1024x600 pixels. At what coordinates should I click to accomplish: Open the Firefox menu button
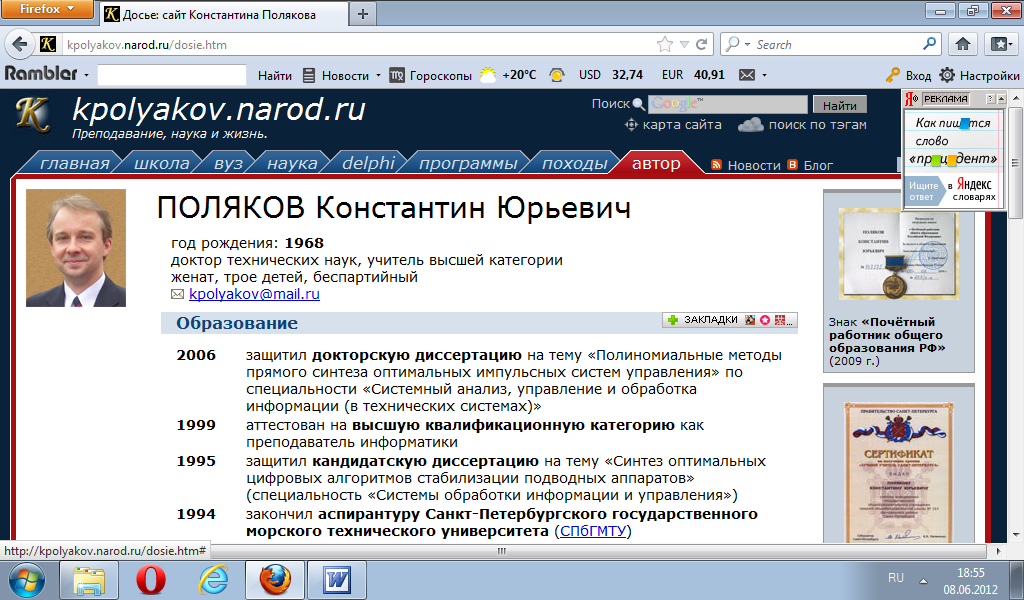click(47, 9)
